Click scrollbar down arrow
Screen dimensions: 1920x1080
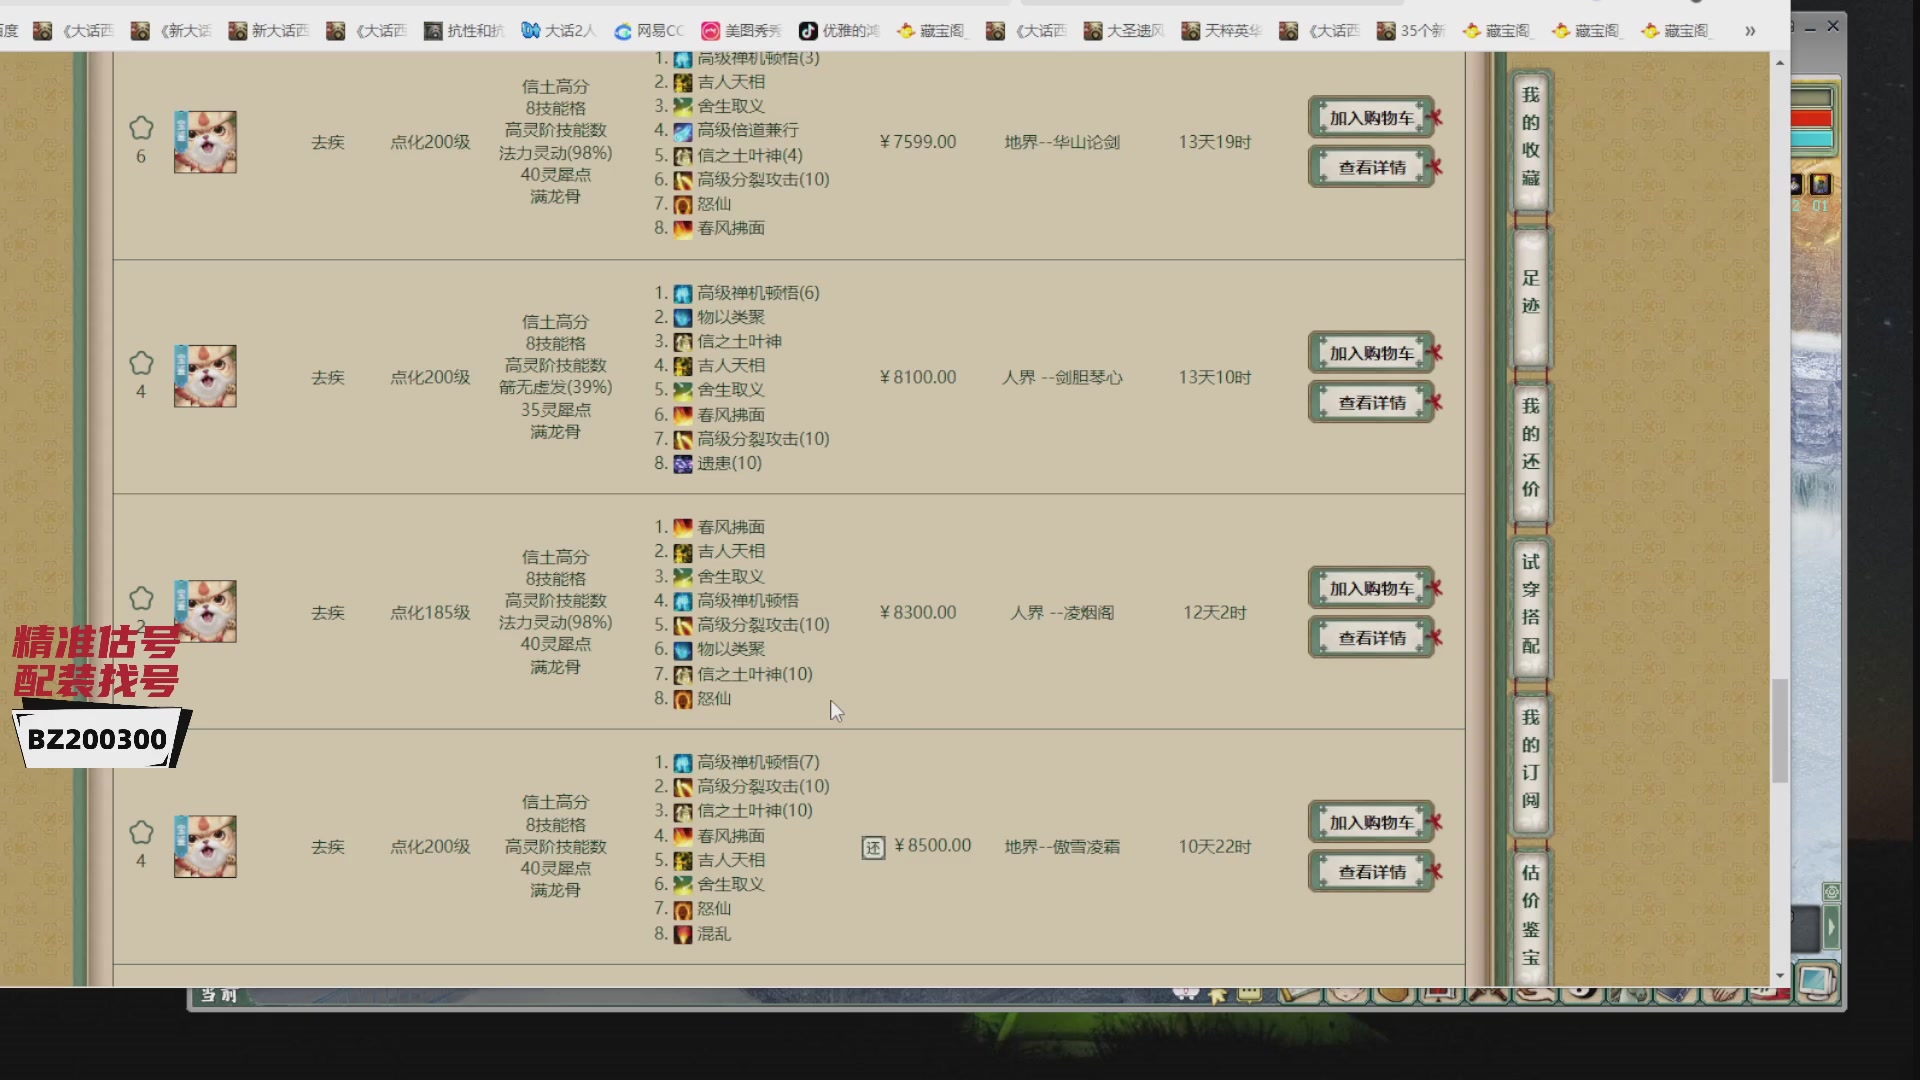(1779, 975)
